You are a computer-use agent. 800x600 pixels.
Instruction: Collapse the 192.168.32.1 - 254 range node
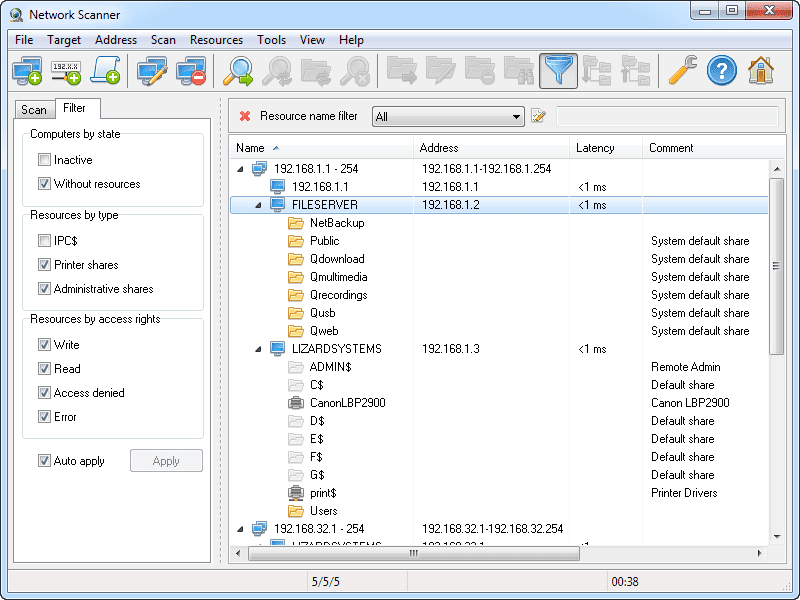point(240,529)
